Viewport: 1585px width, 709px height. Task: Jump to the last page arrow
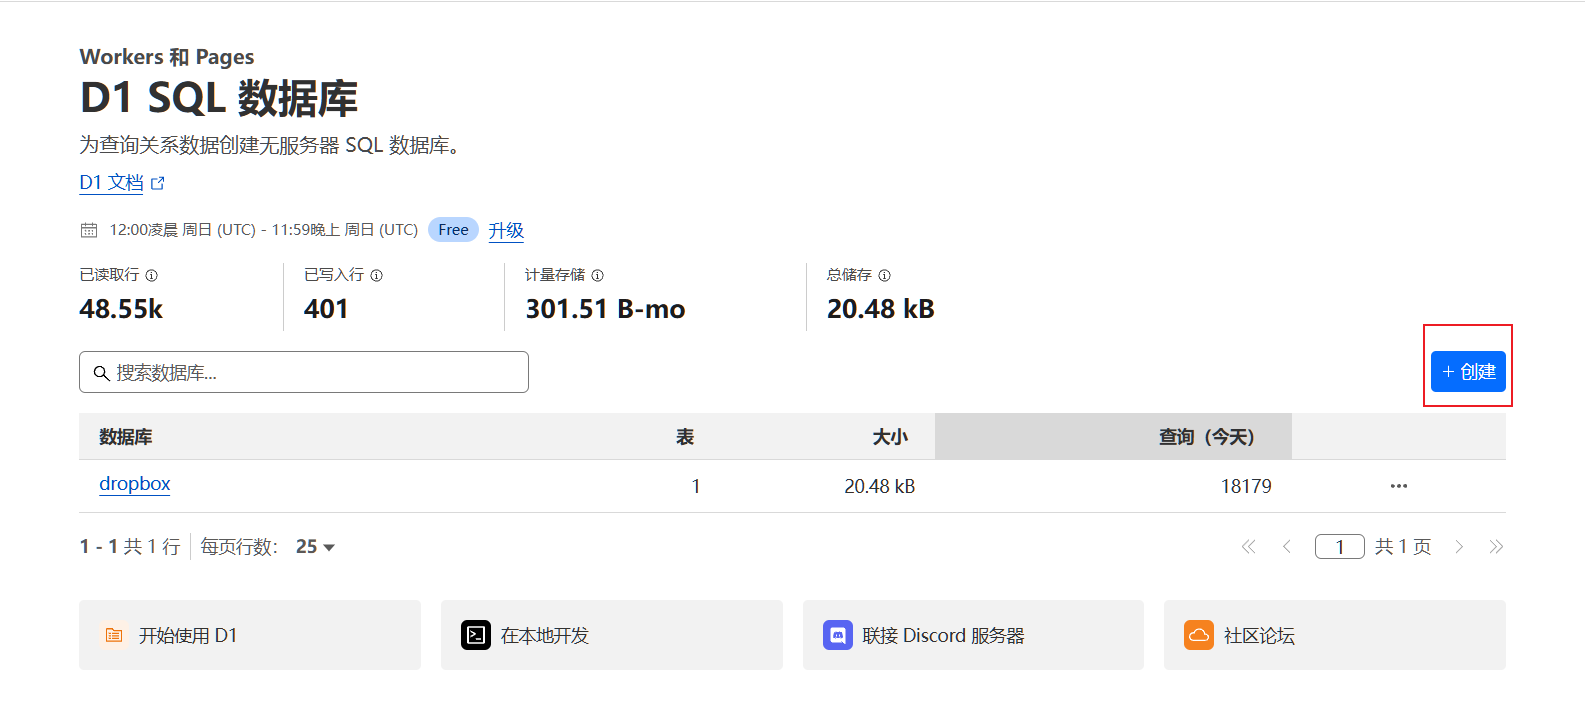point(1496,547)
